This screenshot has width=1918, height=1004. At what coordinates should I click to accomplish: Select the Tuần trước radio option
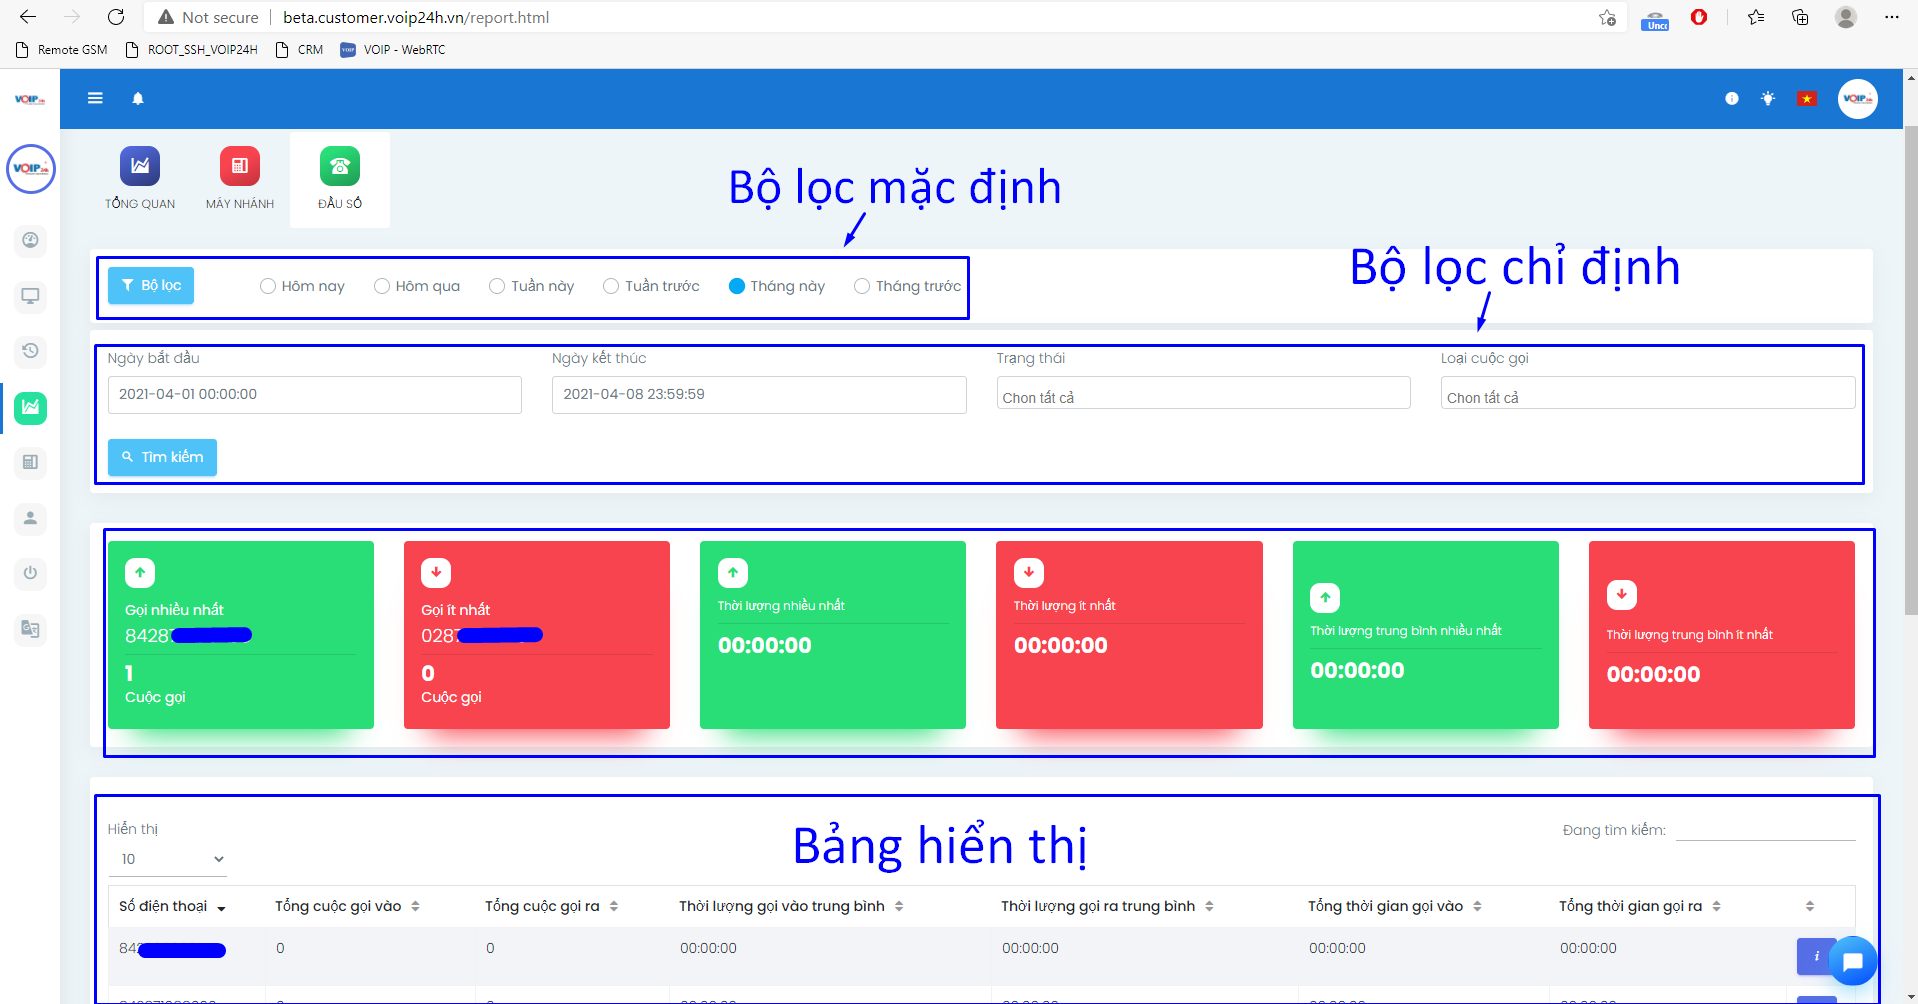point(611,286)
